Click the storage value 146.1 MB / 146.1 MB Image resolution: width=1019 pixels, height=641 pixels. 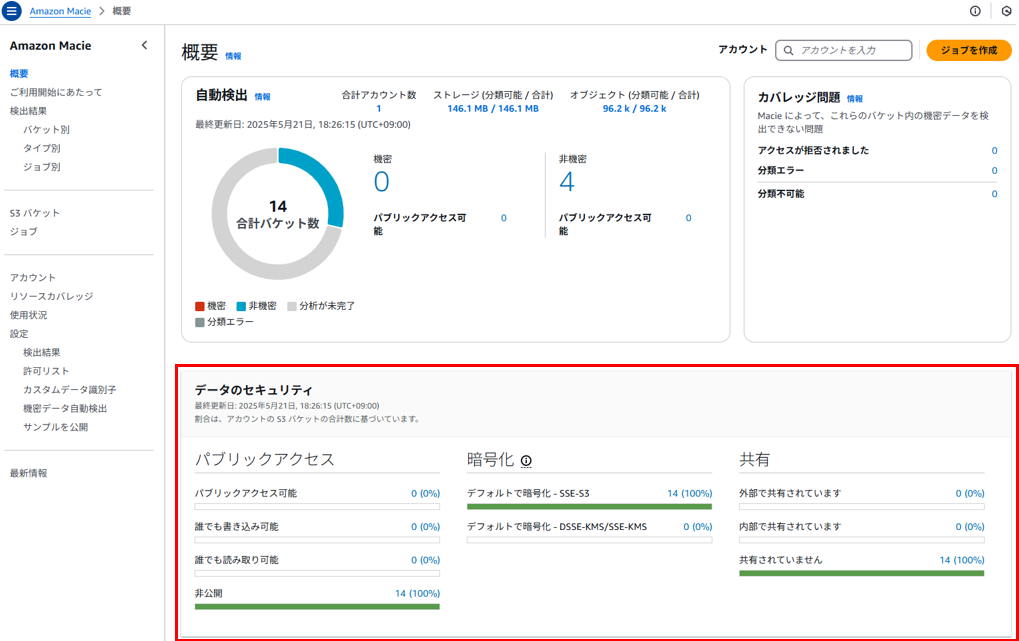[x=493, y=109]
